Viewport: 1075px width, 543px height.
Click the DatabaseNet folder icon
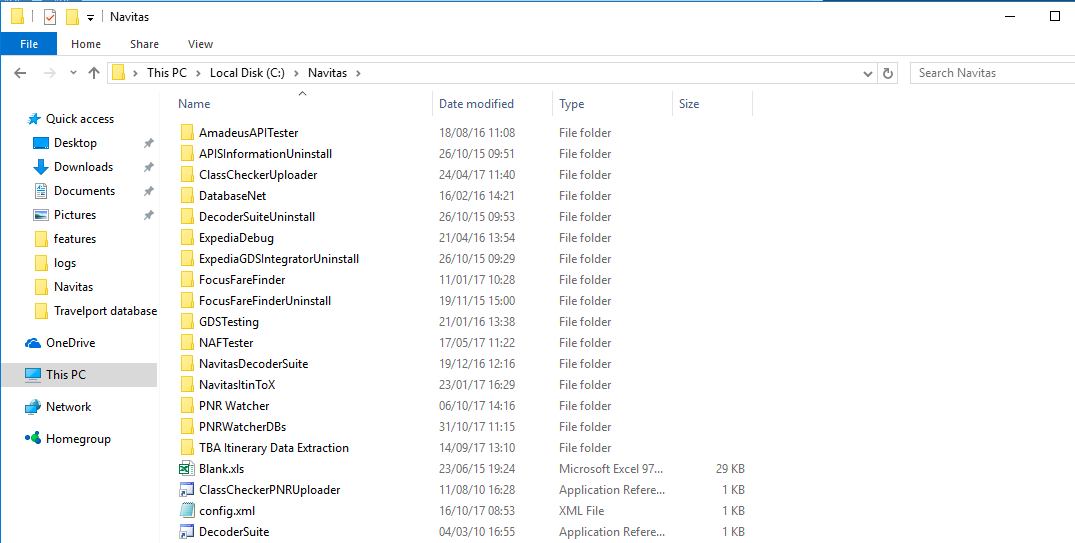coord(188,195)
